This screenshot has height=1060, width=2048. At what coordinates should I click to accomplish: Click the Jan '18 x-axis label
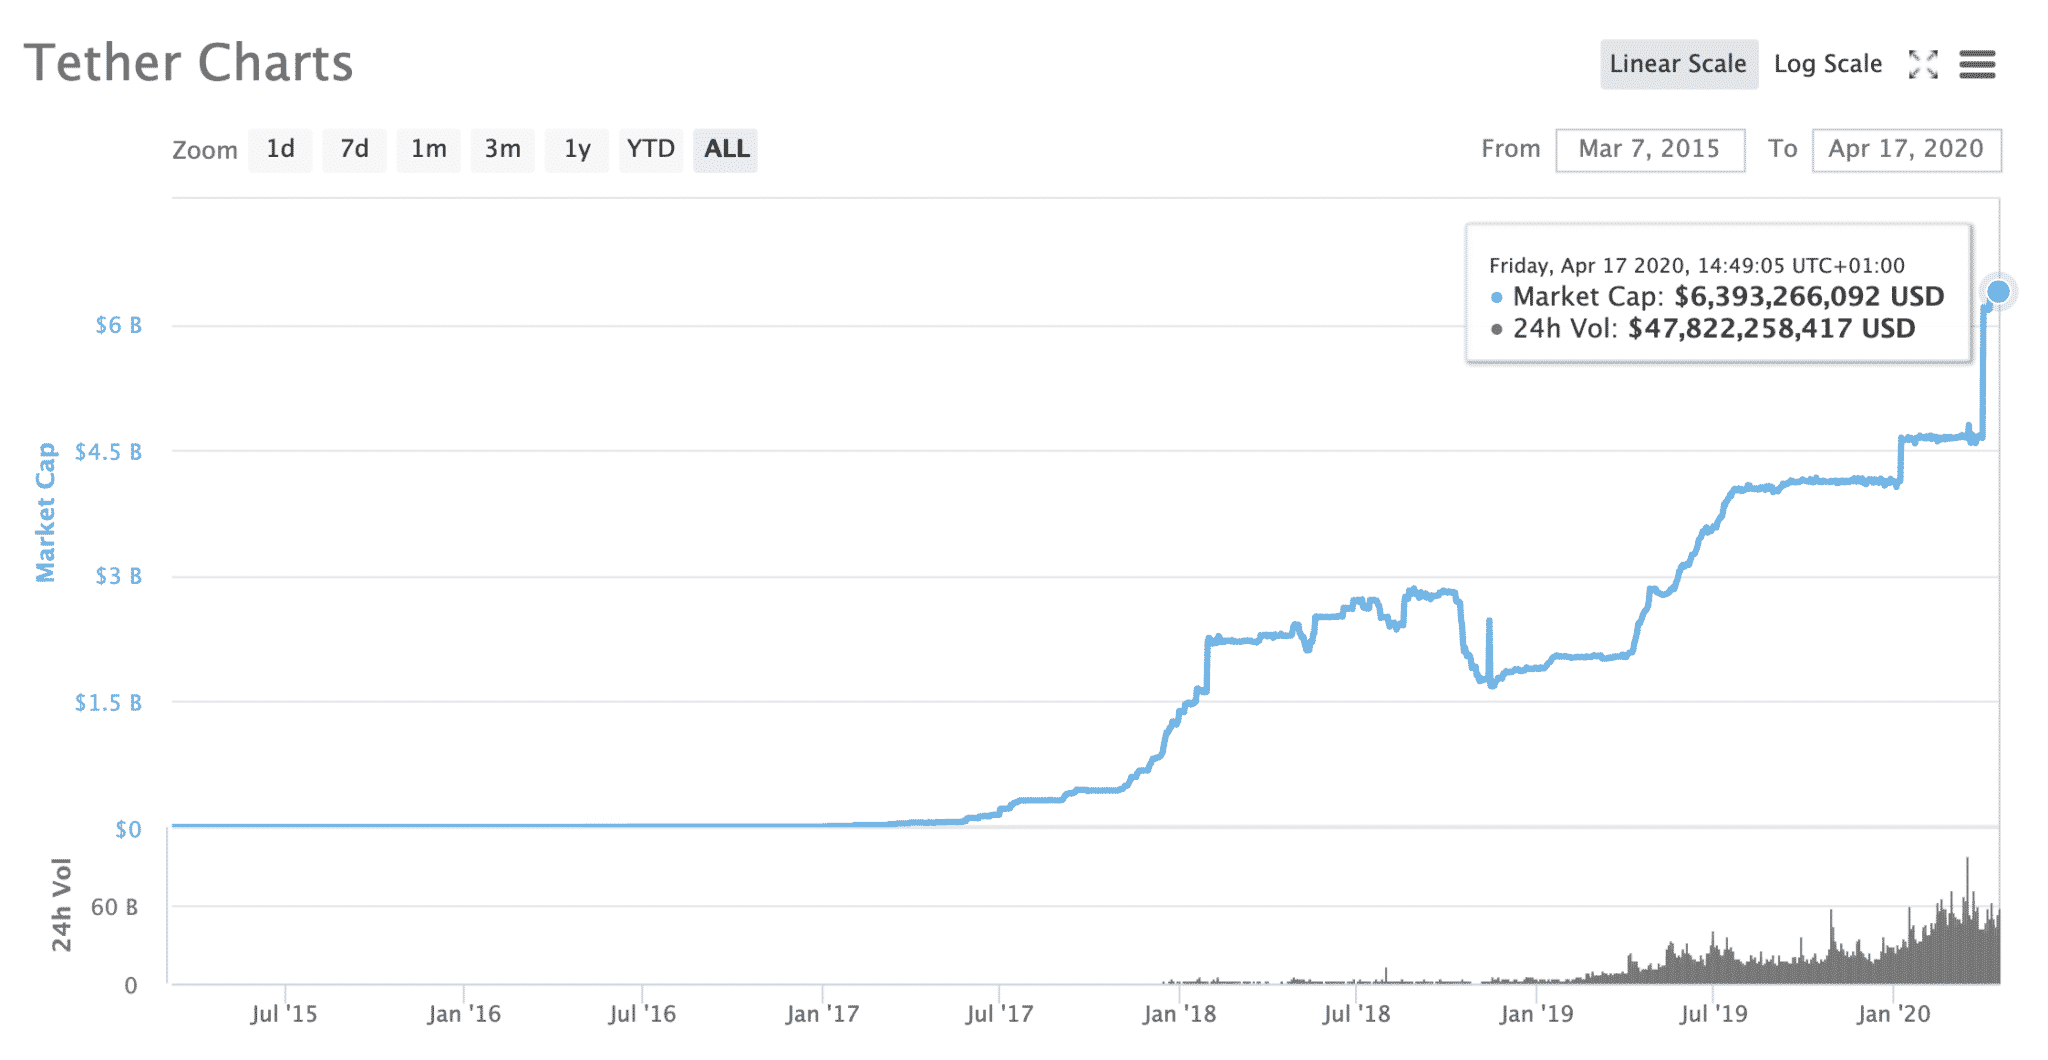1179,1014
